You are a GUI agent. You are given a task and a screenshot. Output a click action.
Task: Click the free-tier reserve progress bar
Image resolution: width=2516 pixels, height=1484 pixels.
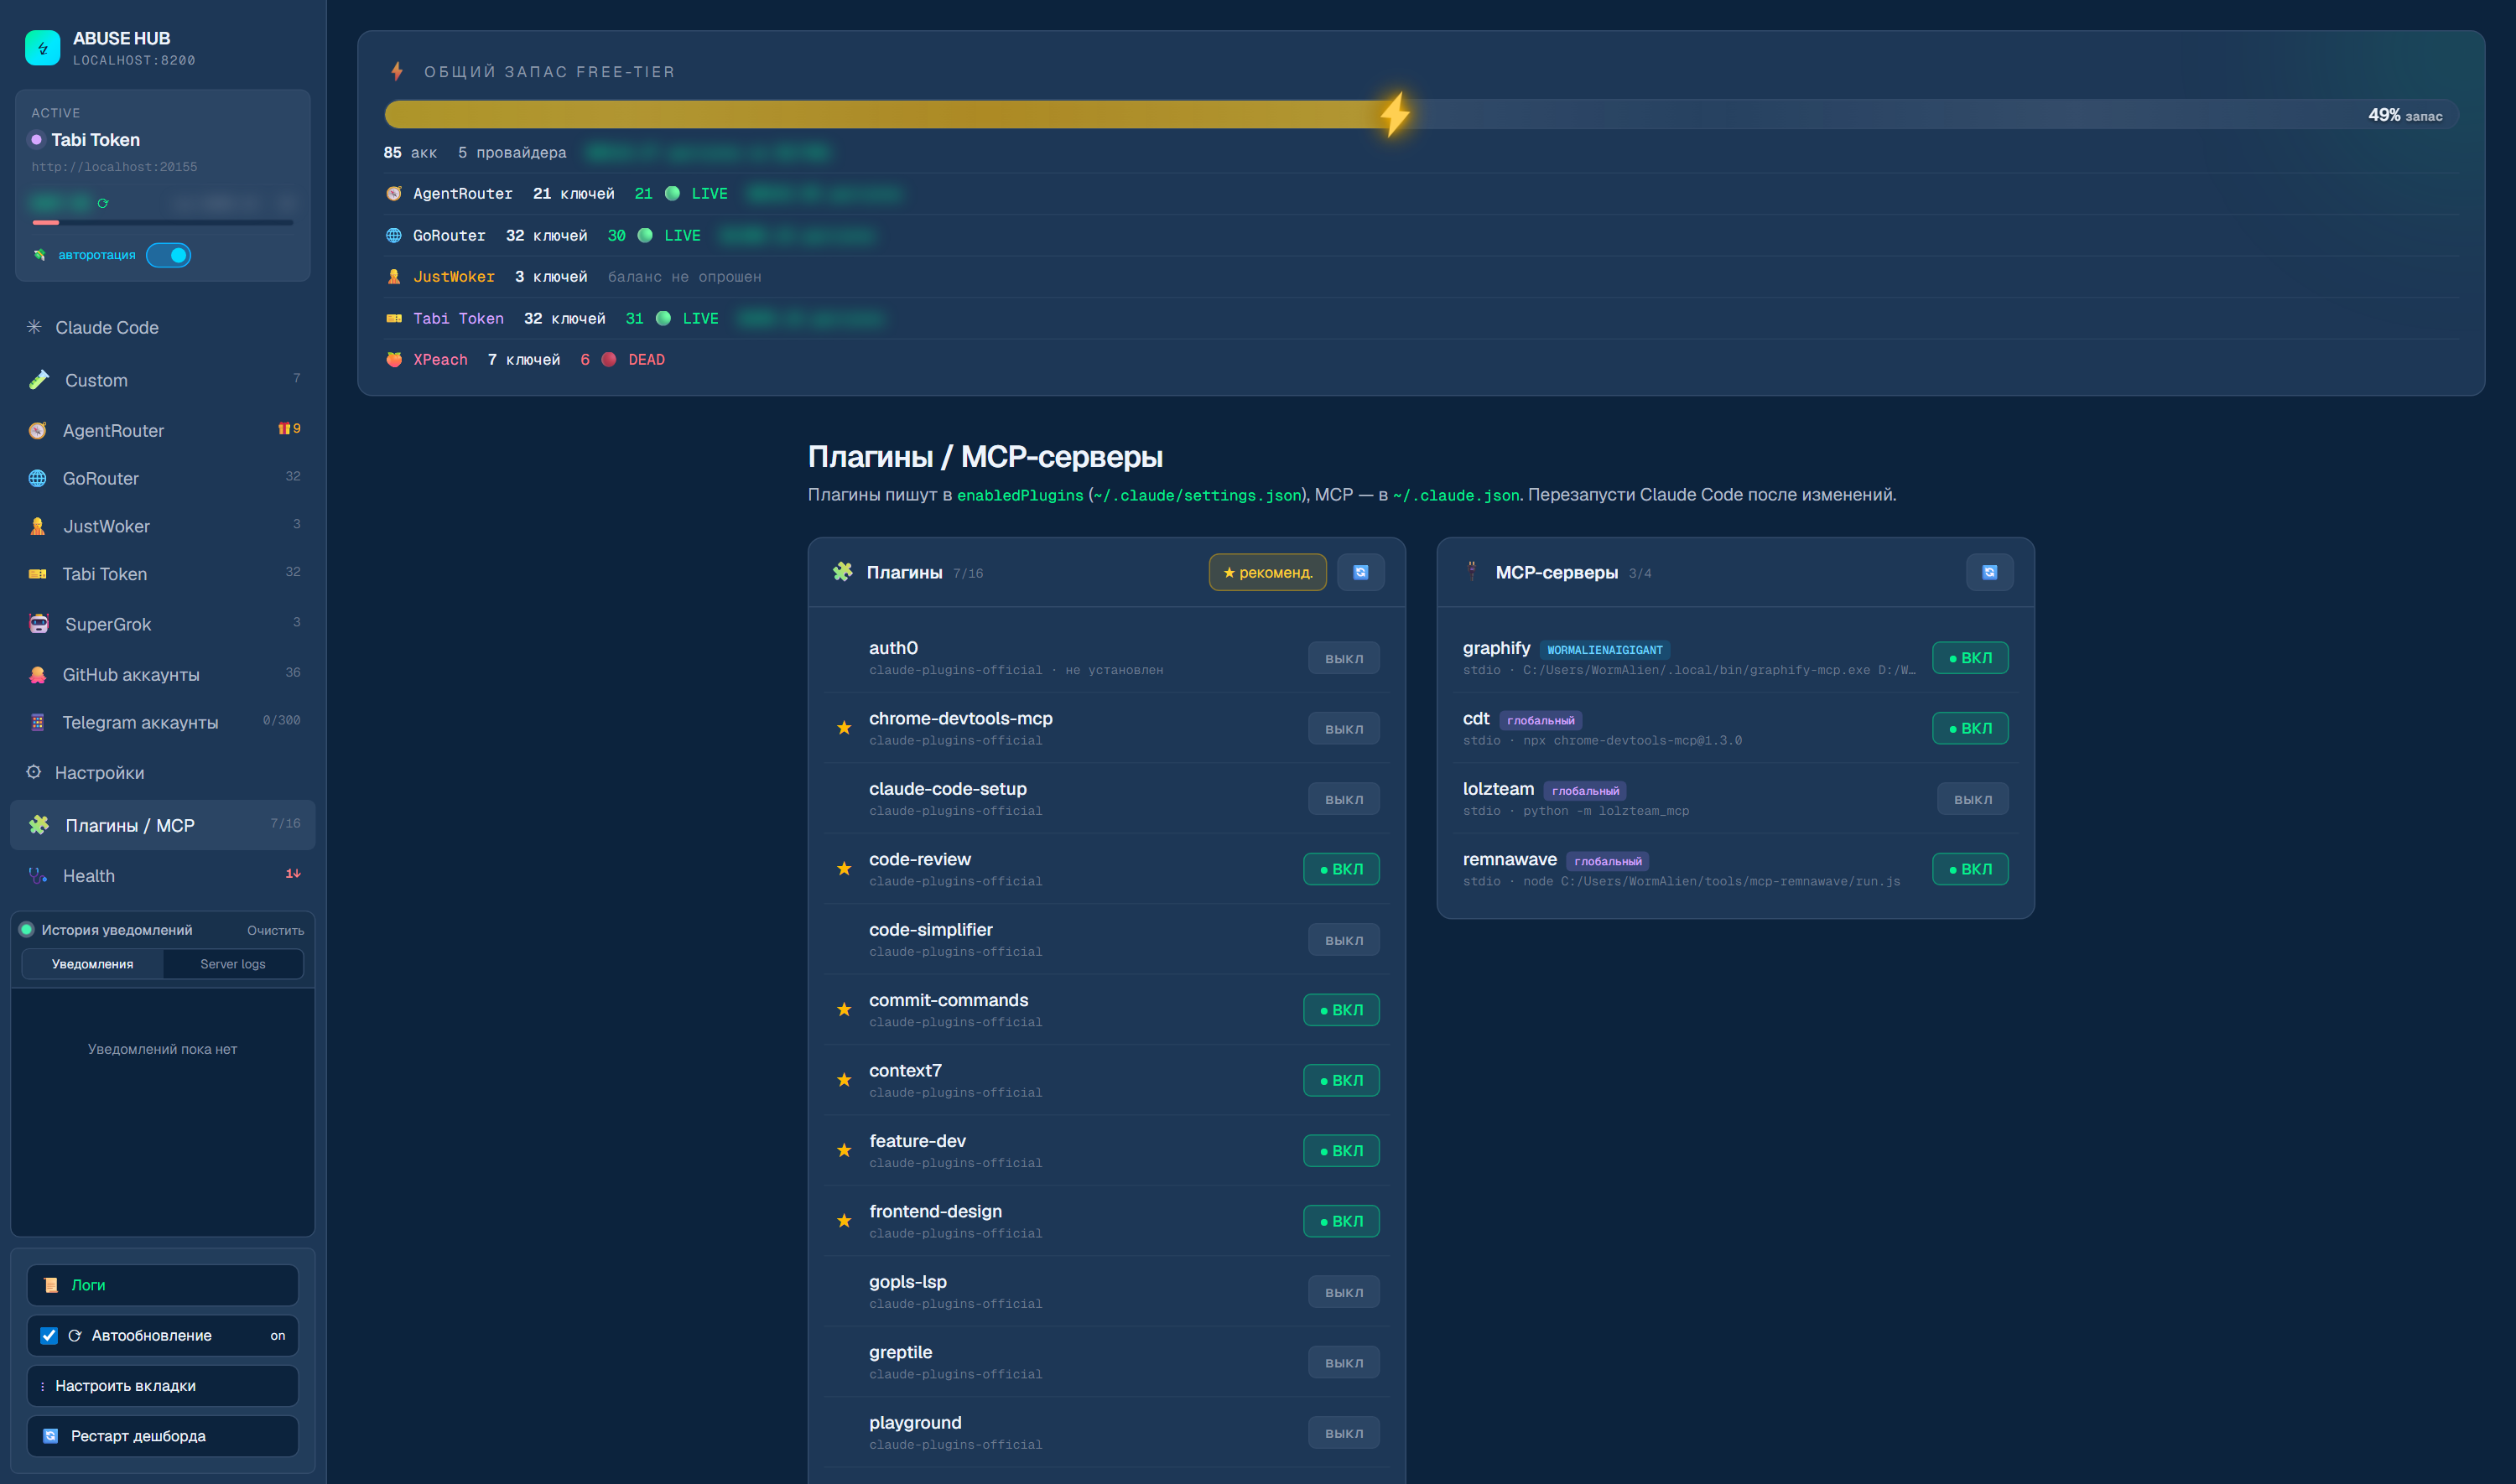[1421, 114]
